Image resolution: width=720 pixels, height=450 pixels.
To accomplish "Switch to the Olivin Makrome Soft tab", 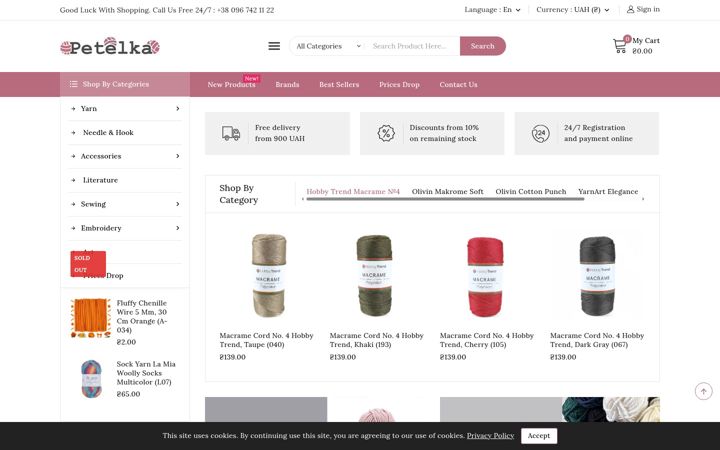I will point(448,191).
